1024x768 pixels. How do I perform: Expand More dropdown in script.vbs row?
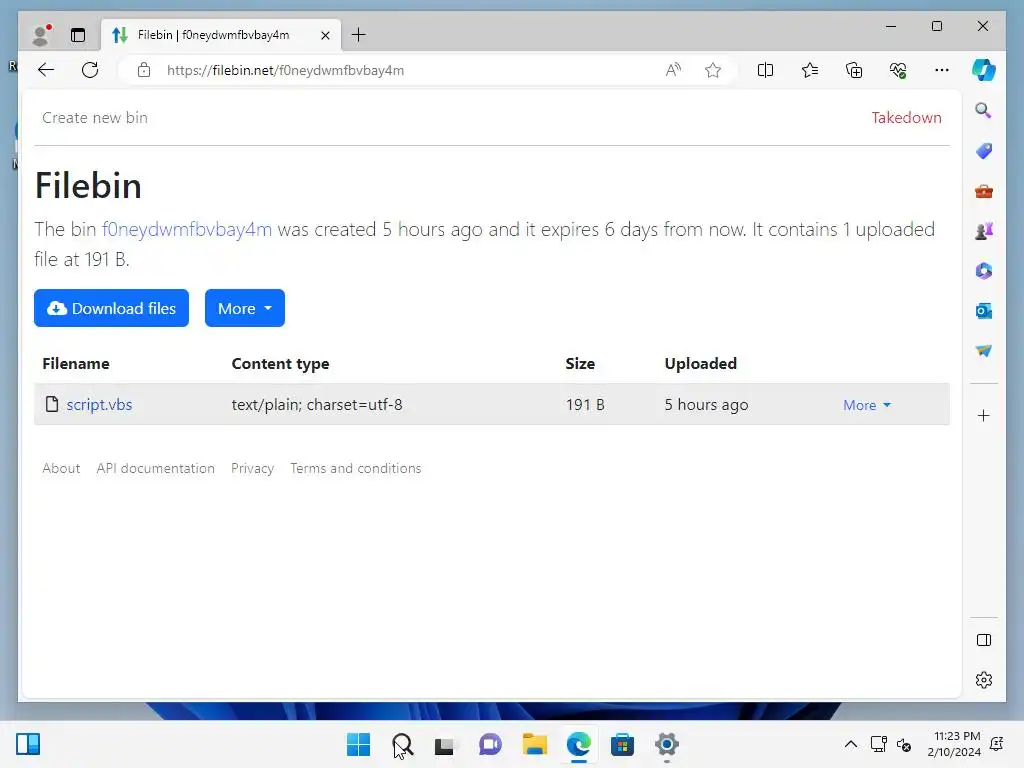867,405
